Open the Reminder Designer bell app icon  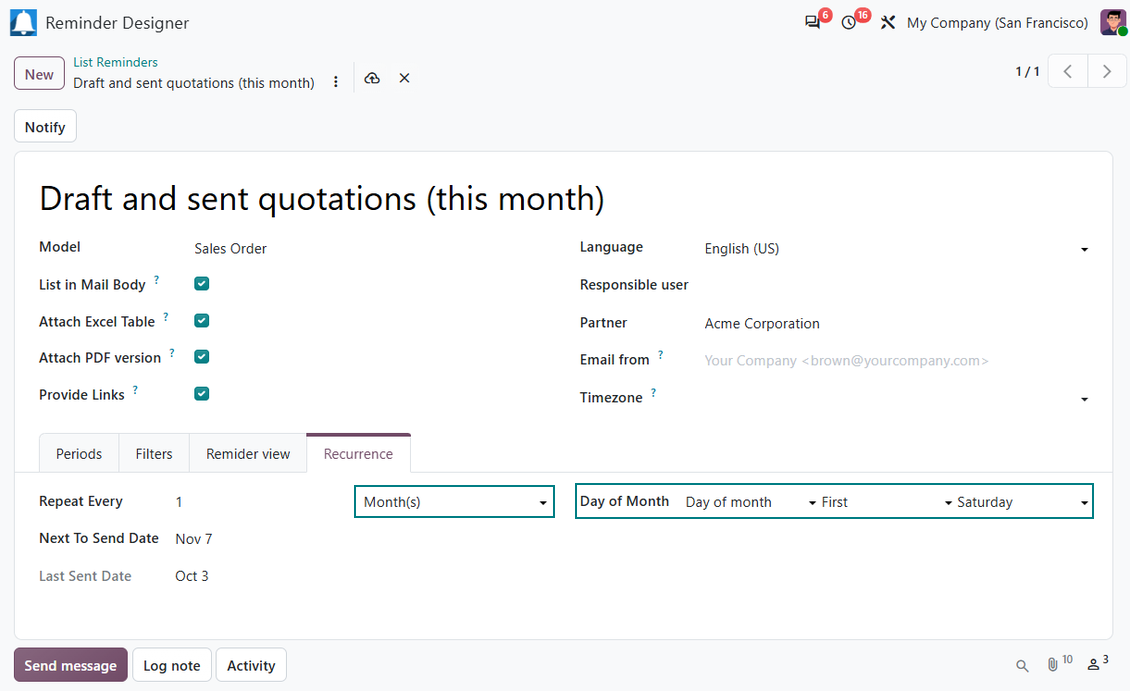23,22
